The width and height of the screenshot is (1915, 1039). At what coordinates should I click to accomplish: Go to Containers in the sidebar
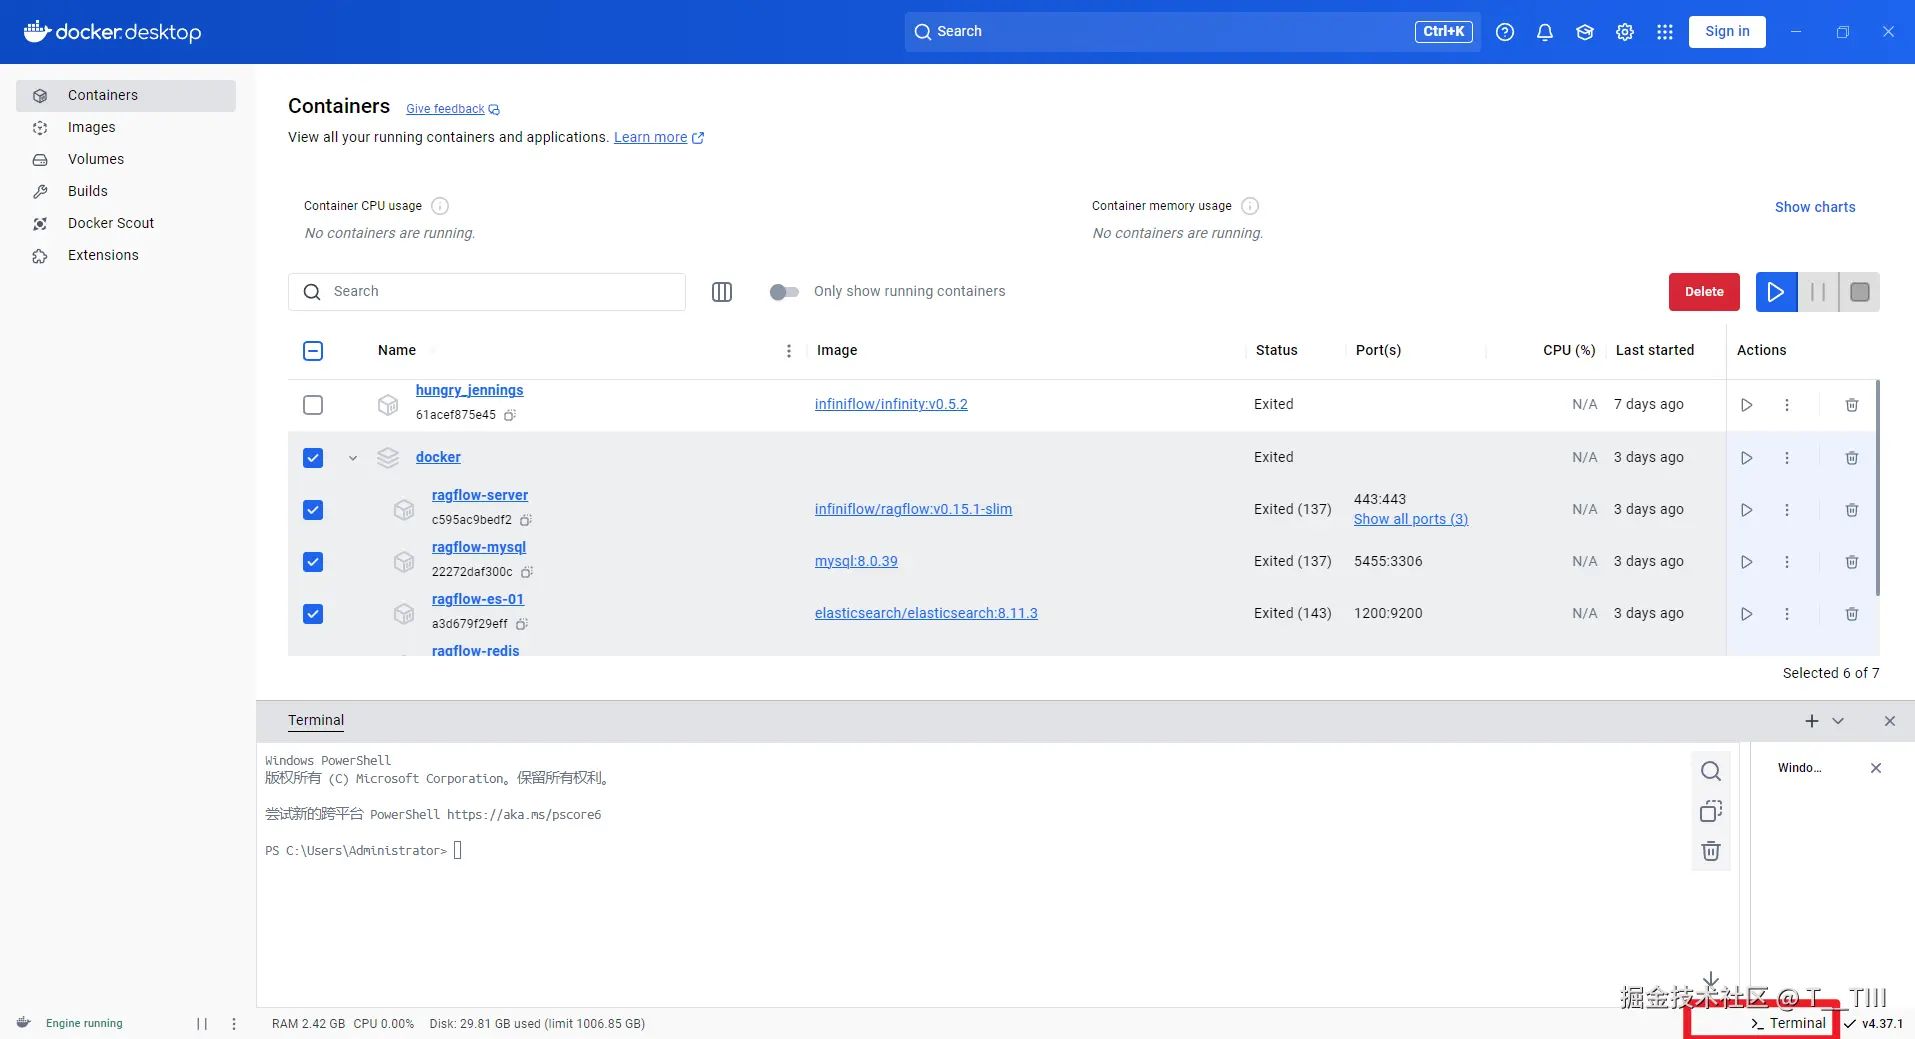point(126,96)
